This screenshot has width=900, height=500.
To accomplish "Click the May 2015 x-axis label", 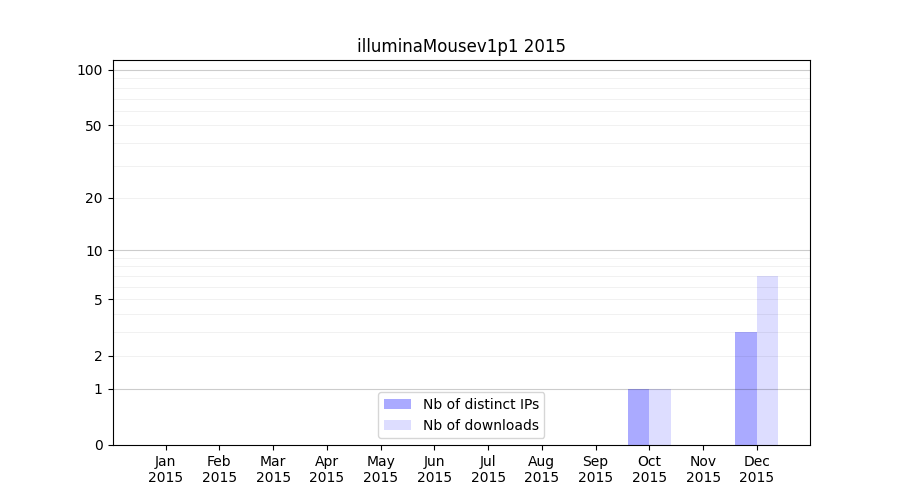I will pyautogui.click(x=381, y=469).
